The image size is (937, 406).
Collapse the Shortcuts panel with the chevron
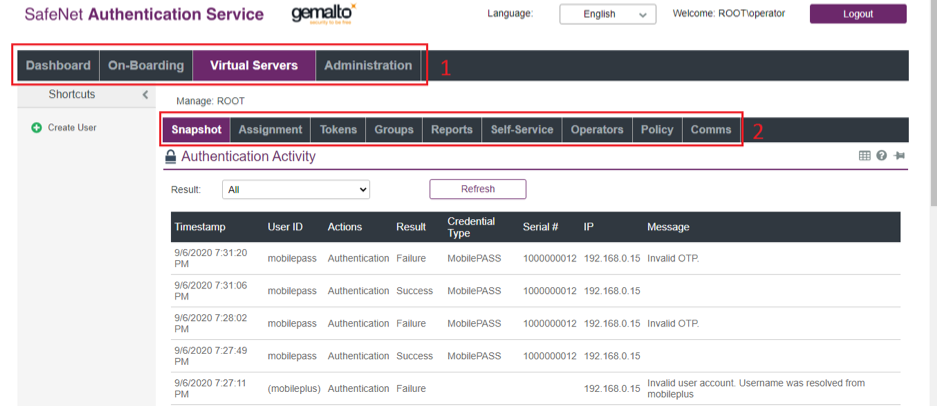click(145, 94)
